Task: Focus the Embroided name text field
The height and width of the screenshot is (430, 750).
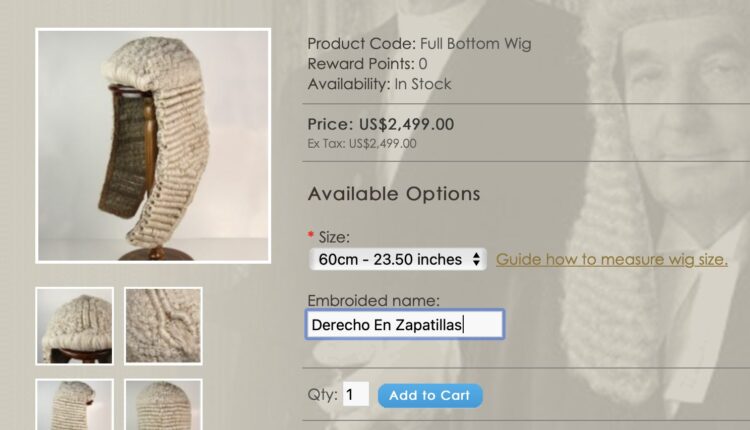Action: (405, 325)
